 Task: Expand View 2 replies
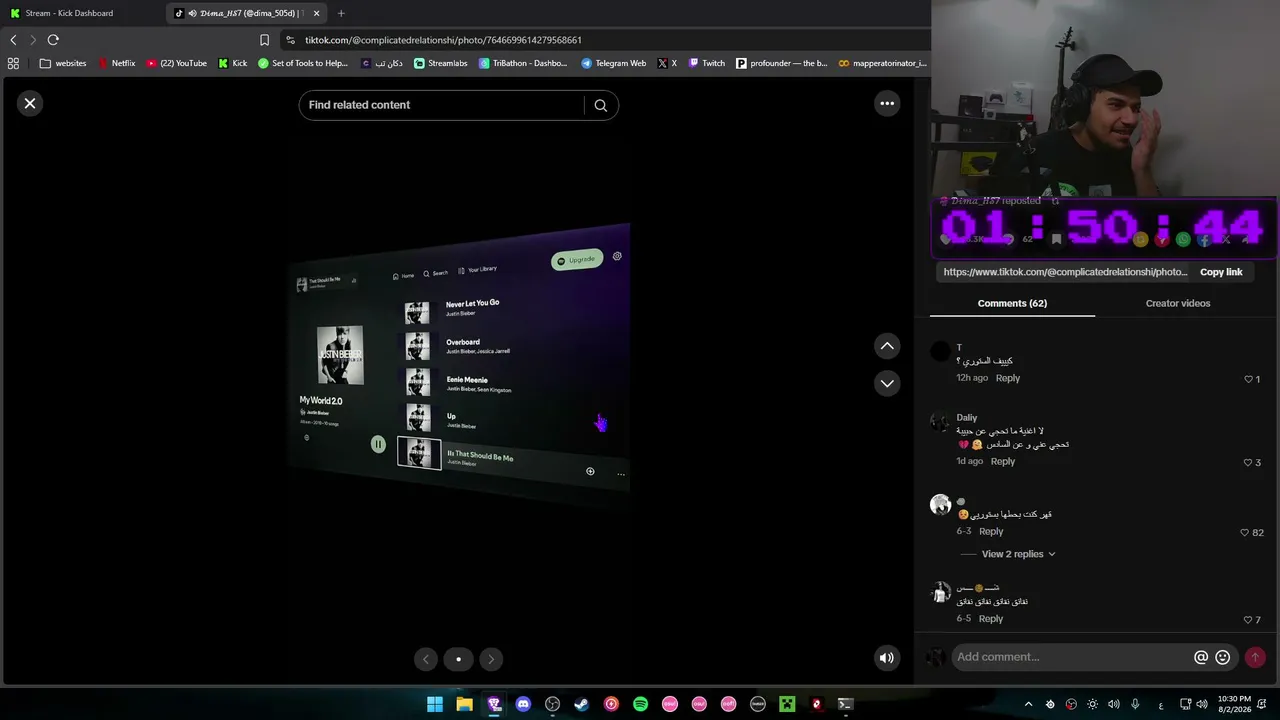[1018, 554]
